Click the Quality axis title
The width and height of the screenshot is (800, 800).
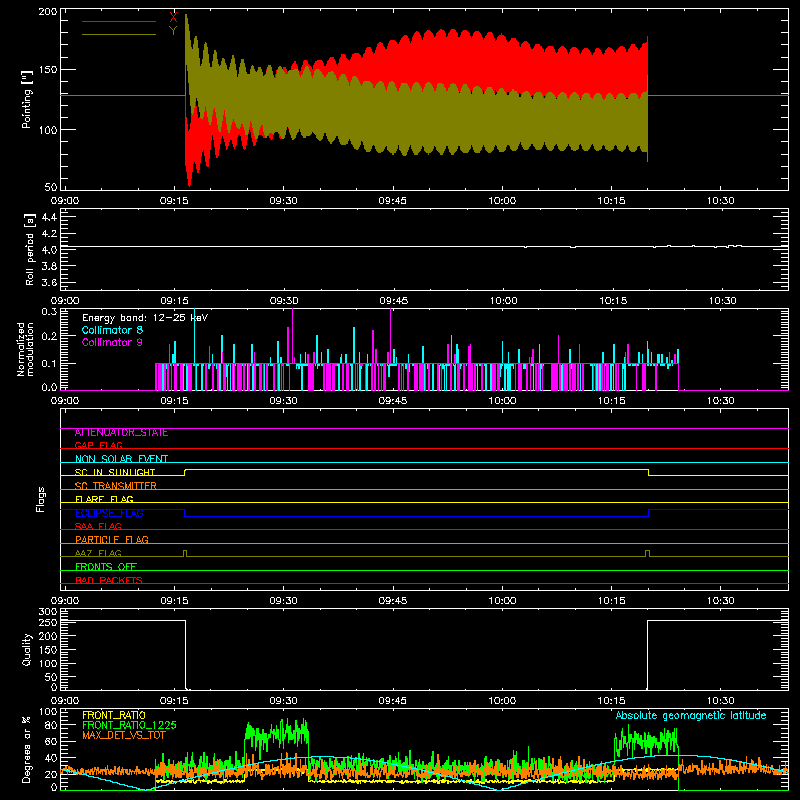tap(27, 649)
